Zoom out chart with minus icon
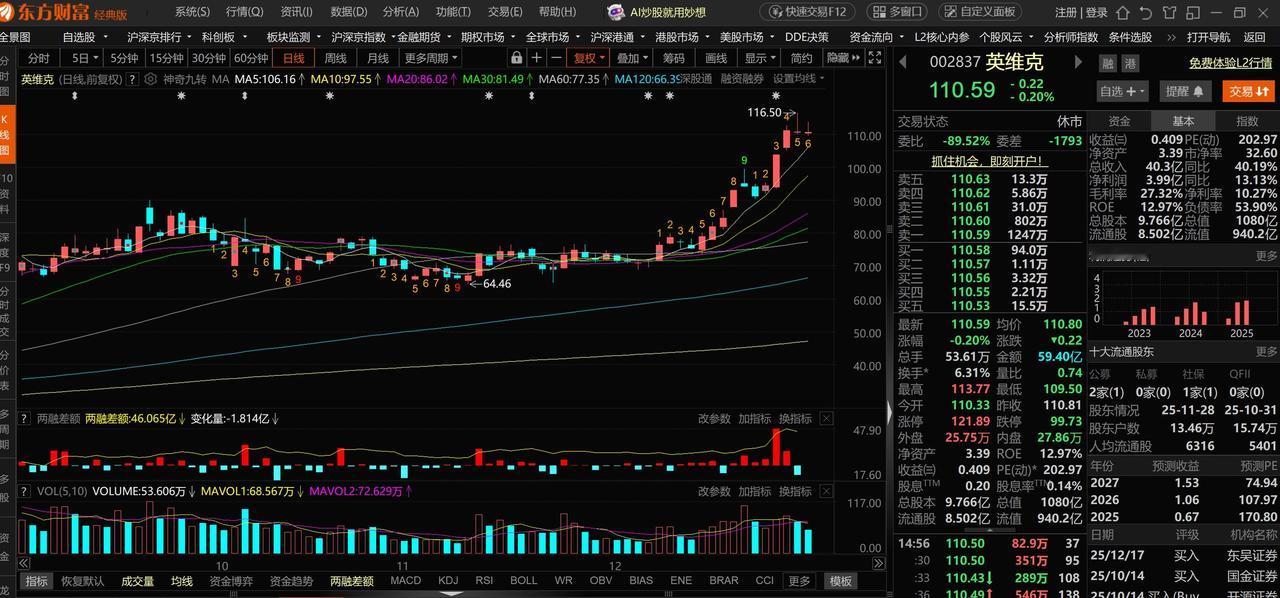 click(x=556, y=58)
